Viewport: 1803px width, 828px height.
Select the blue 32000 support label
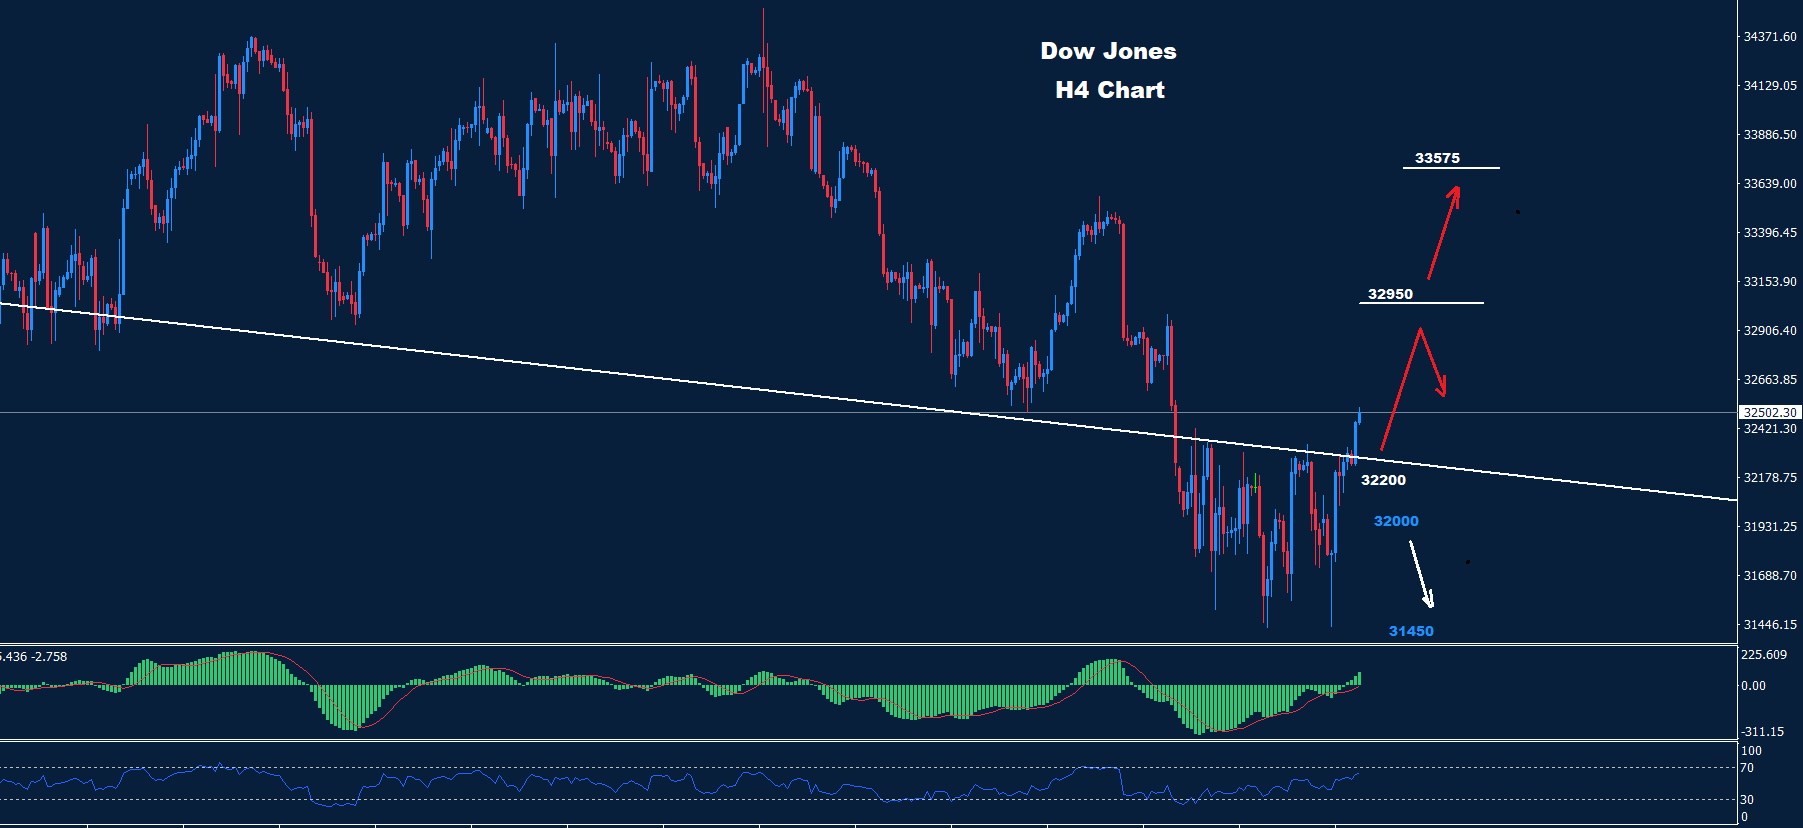pos(1396,521)
